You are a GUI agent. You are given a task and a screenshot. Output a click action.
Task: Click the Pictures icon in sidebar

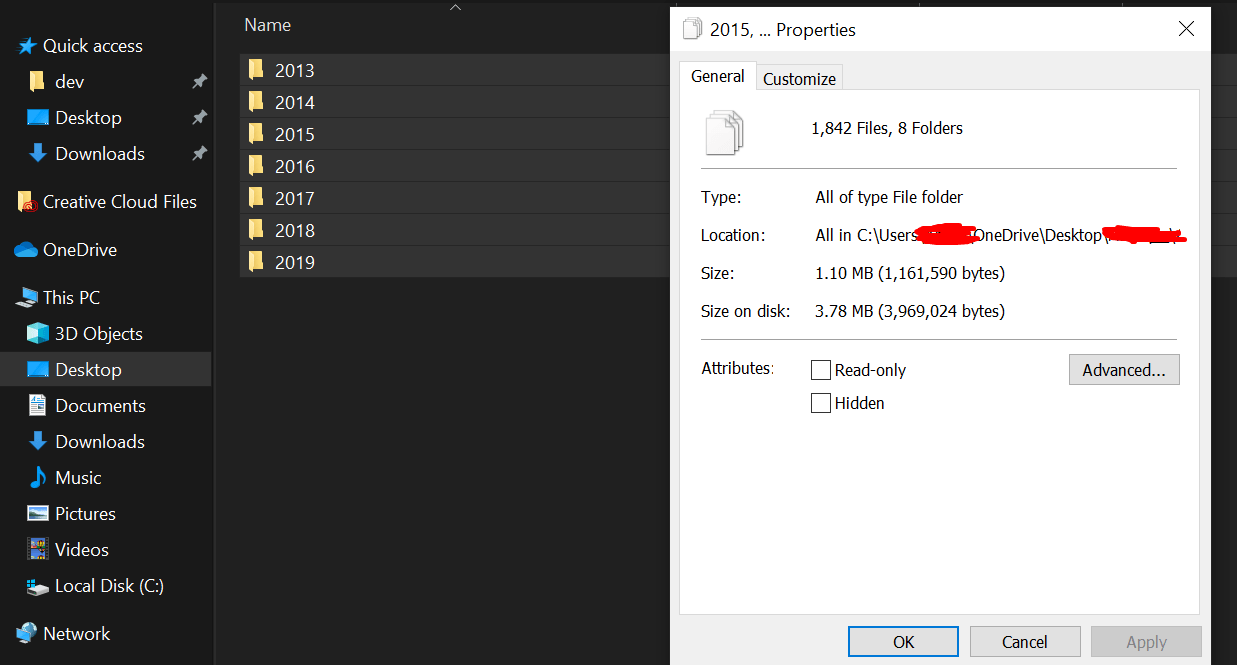tap(38, 514)
